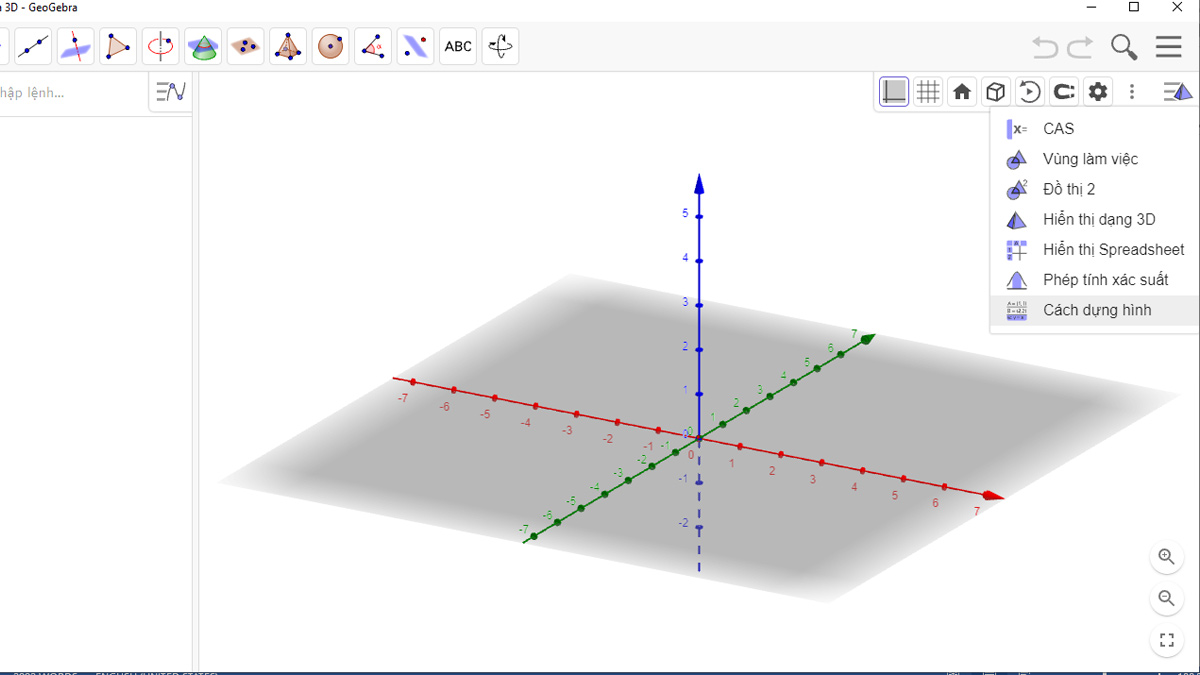
Task: Click the Nhập lệnh input field
Action: [x=72, y=93]
